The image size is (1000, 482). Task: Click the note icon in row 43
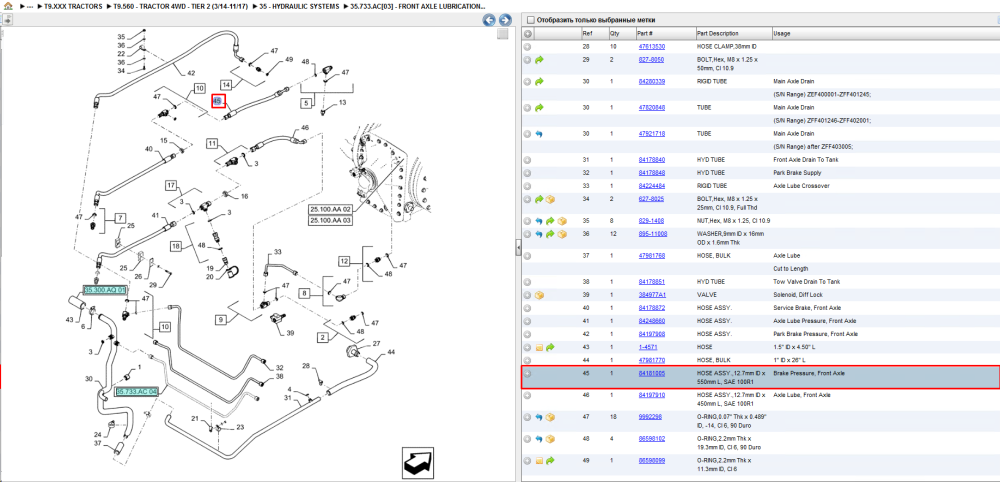(x=539, y=347)
